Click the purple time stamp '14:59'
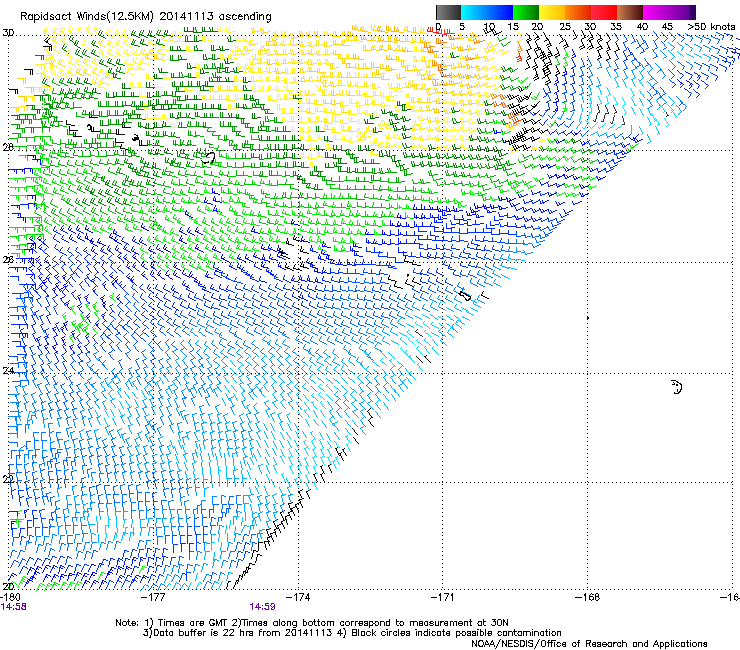This screenshot has height=650, width=740. (x=262, y=607)
